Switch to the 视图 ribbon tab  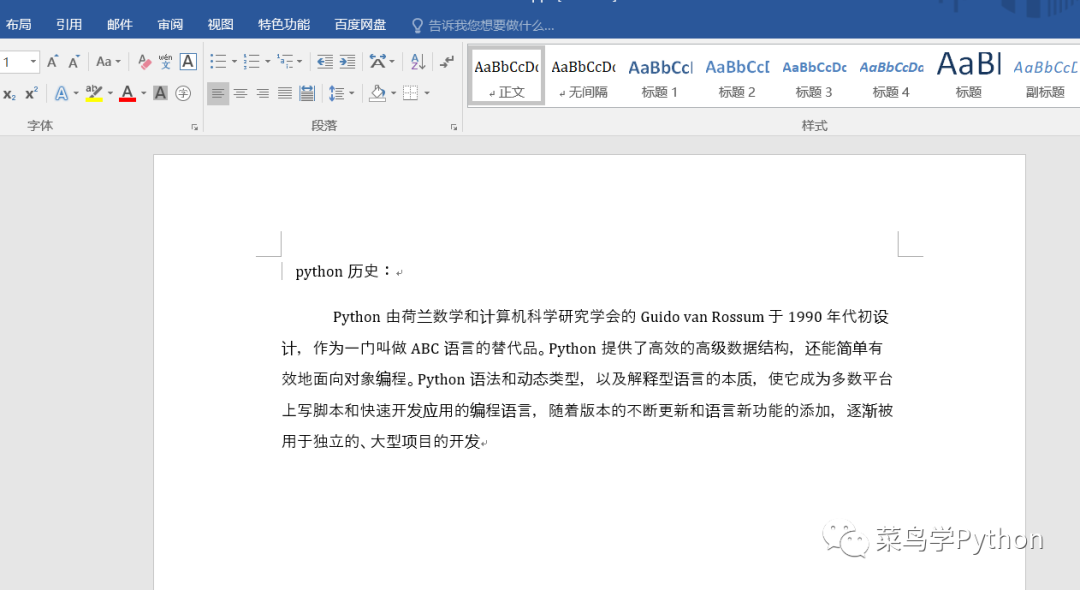click(220, 23)
